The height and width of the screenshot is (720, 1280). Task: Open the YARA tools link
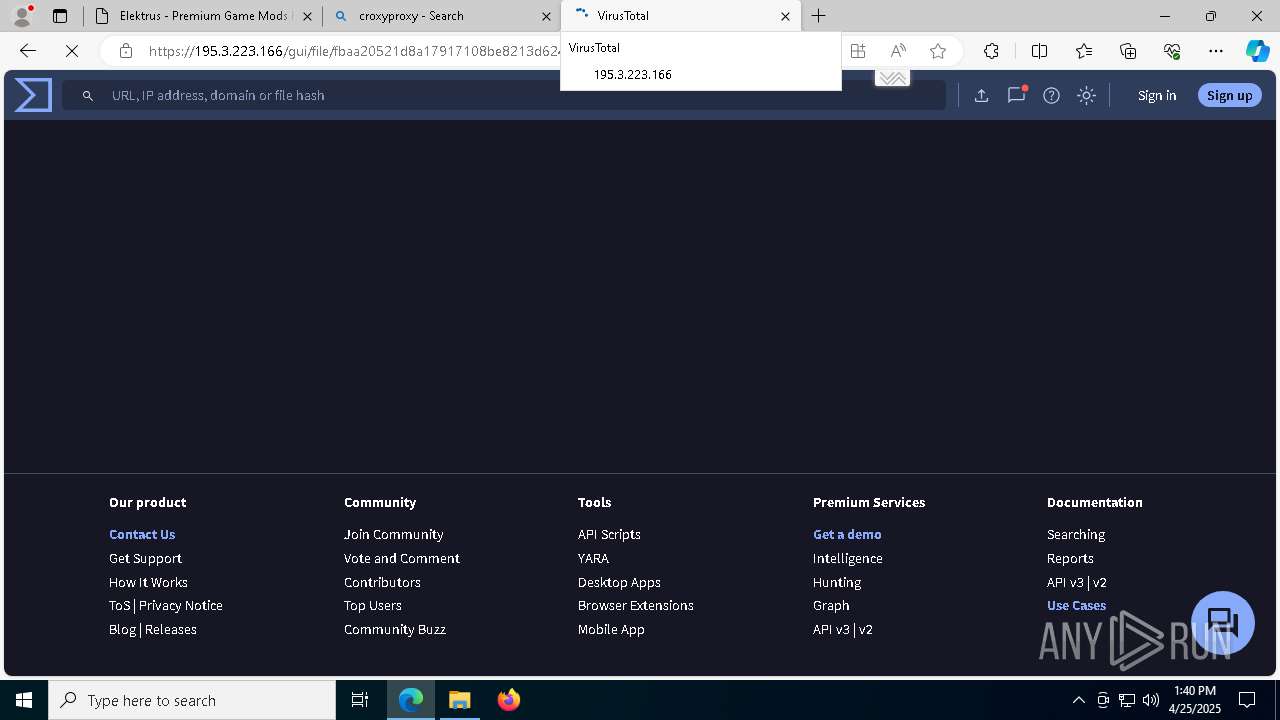(593, 558)
